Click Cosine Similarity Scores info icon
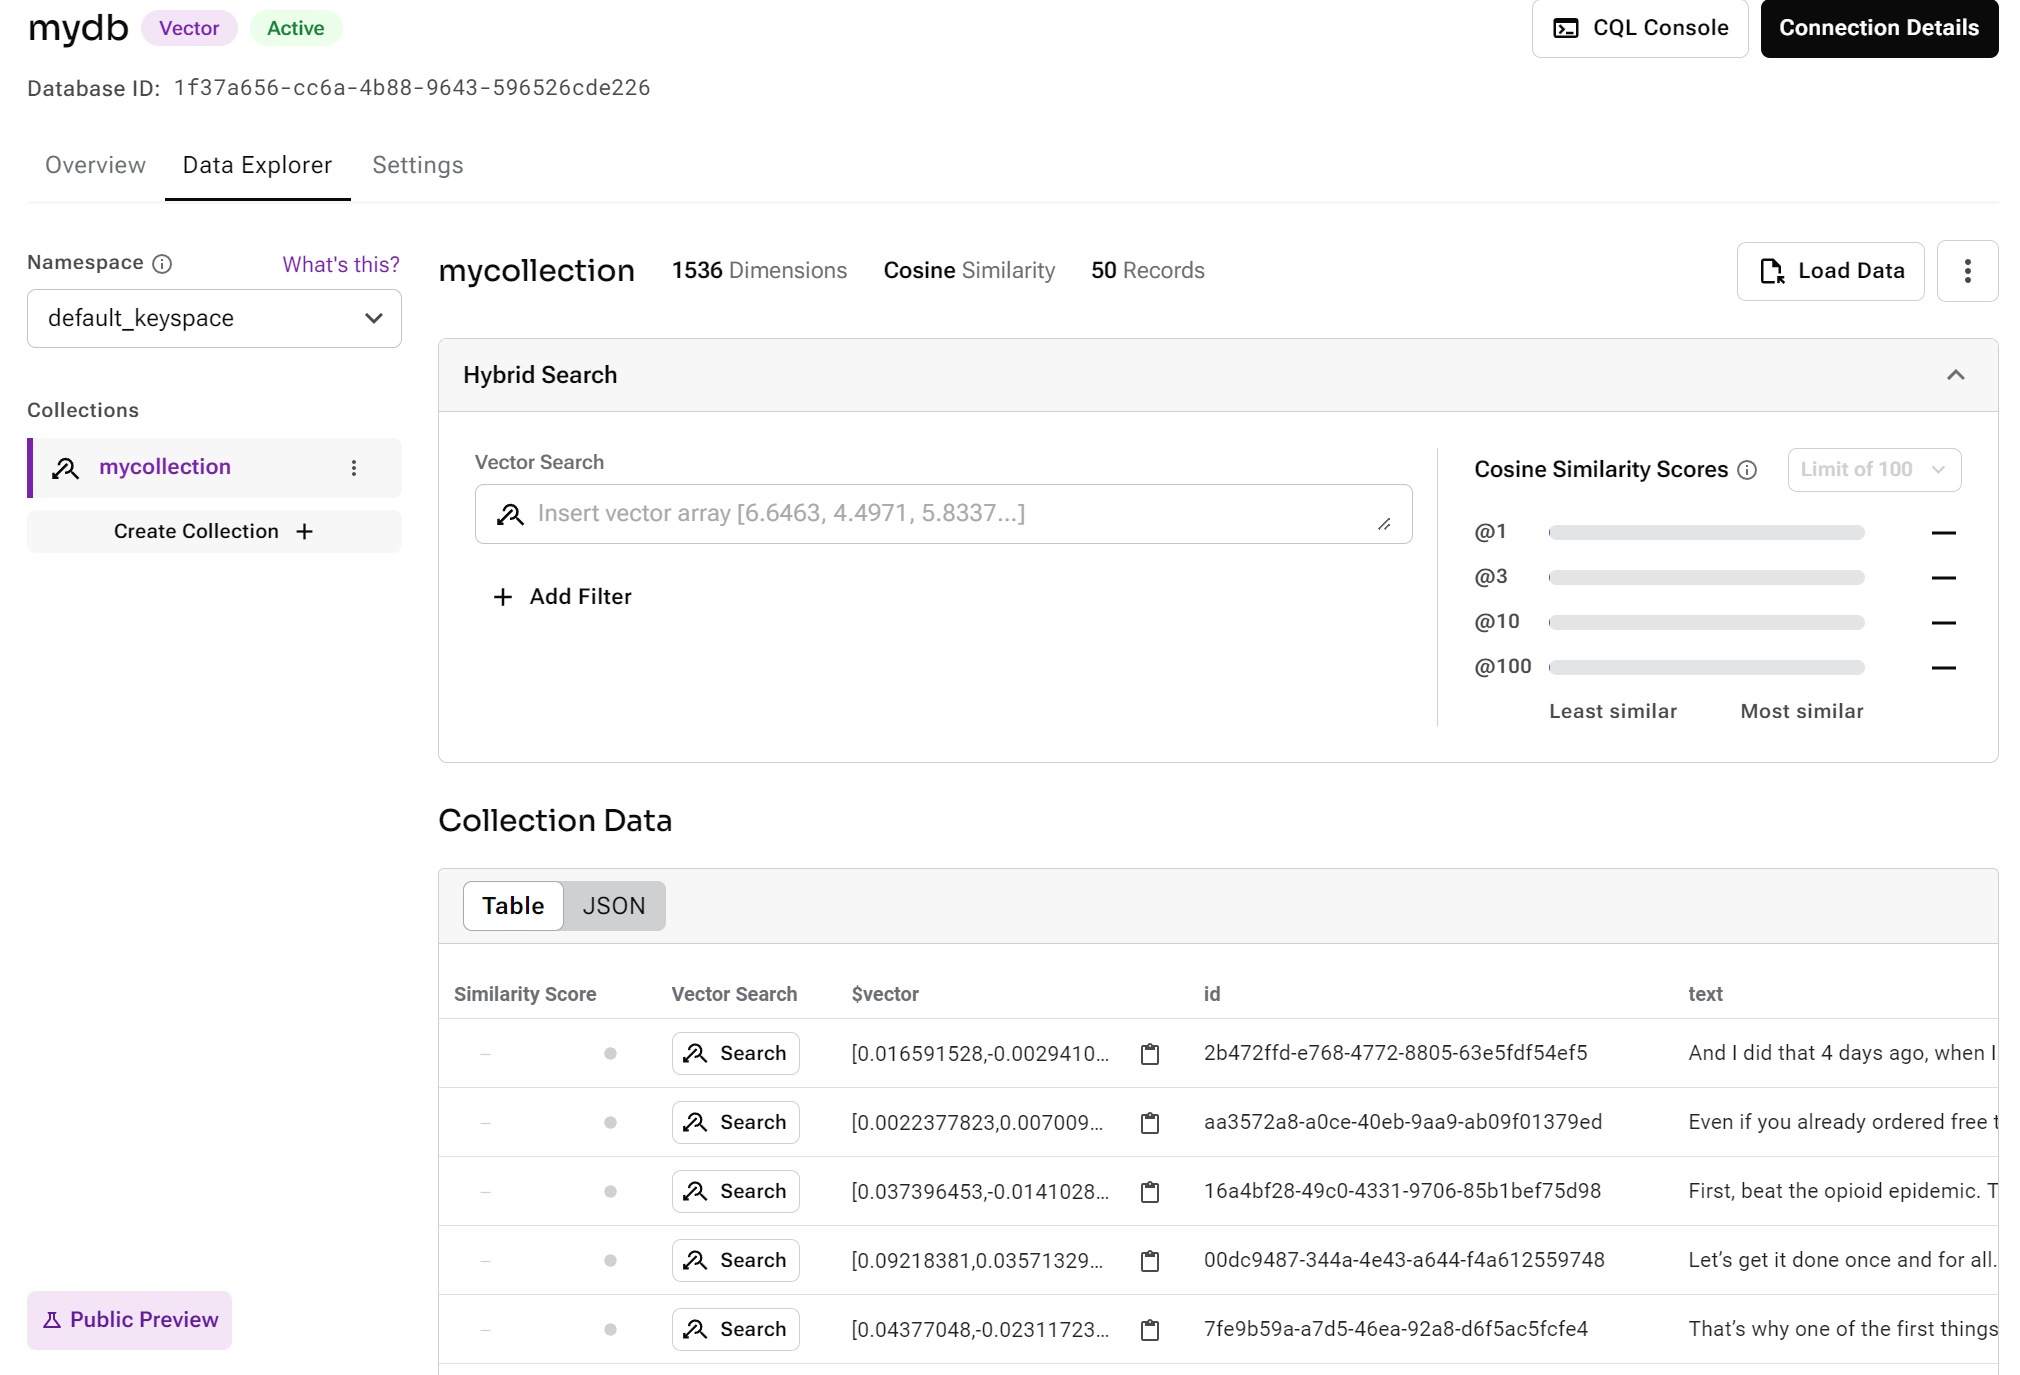This screenshot has width=2020, height=1375. [x=1746, y=470]
